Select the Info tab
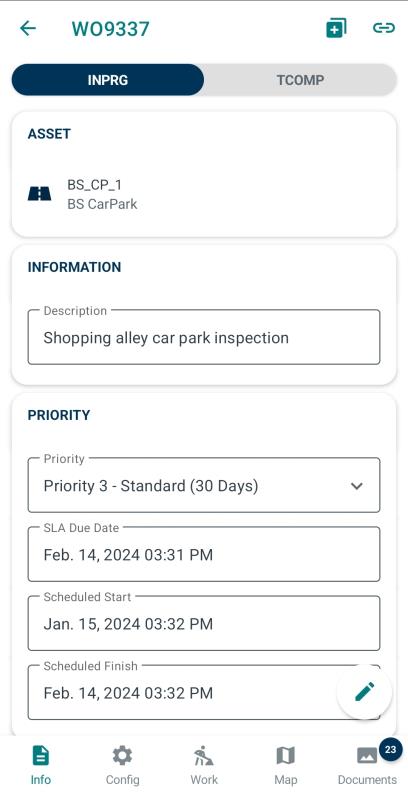The height and width of the screenshot is (799, 408). tap(41, 765)
